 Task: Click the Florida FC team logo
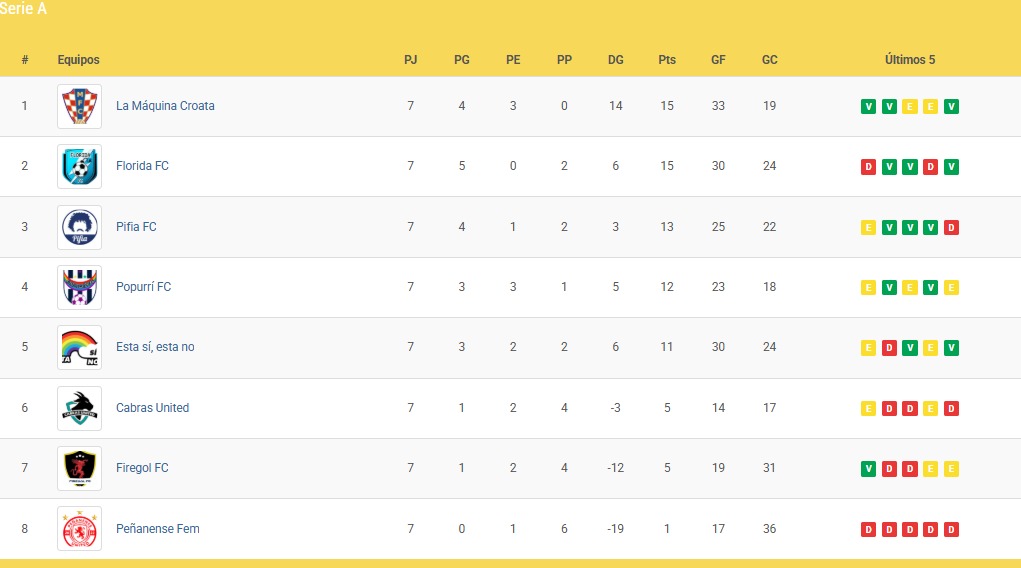coord(79,166)
